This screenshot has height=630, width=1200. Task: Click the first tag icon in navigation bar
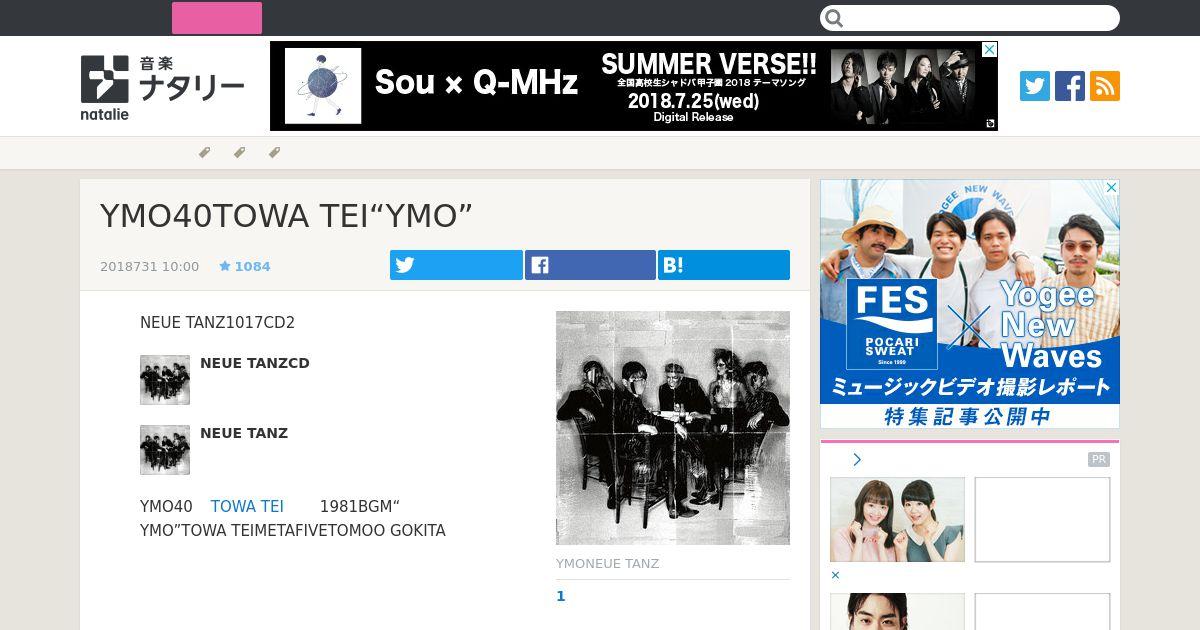(204, 153)
